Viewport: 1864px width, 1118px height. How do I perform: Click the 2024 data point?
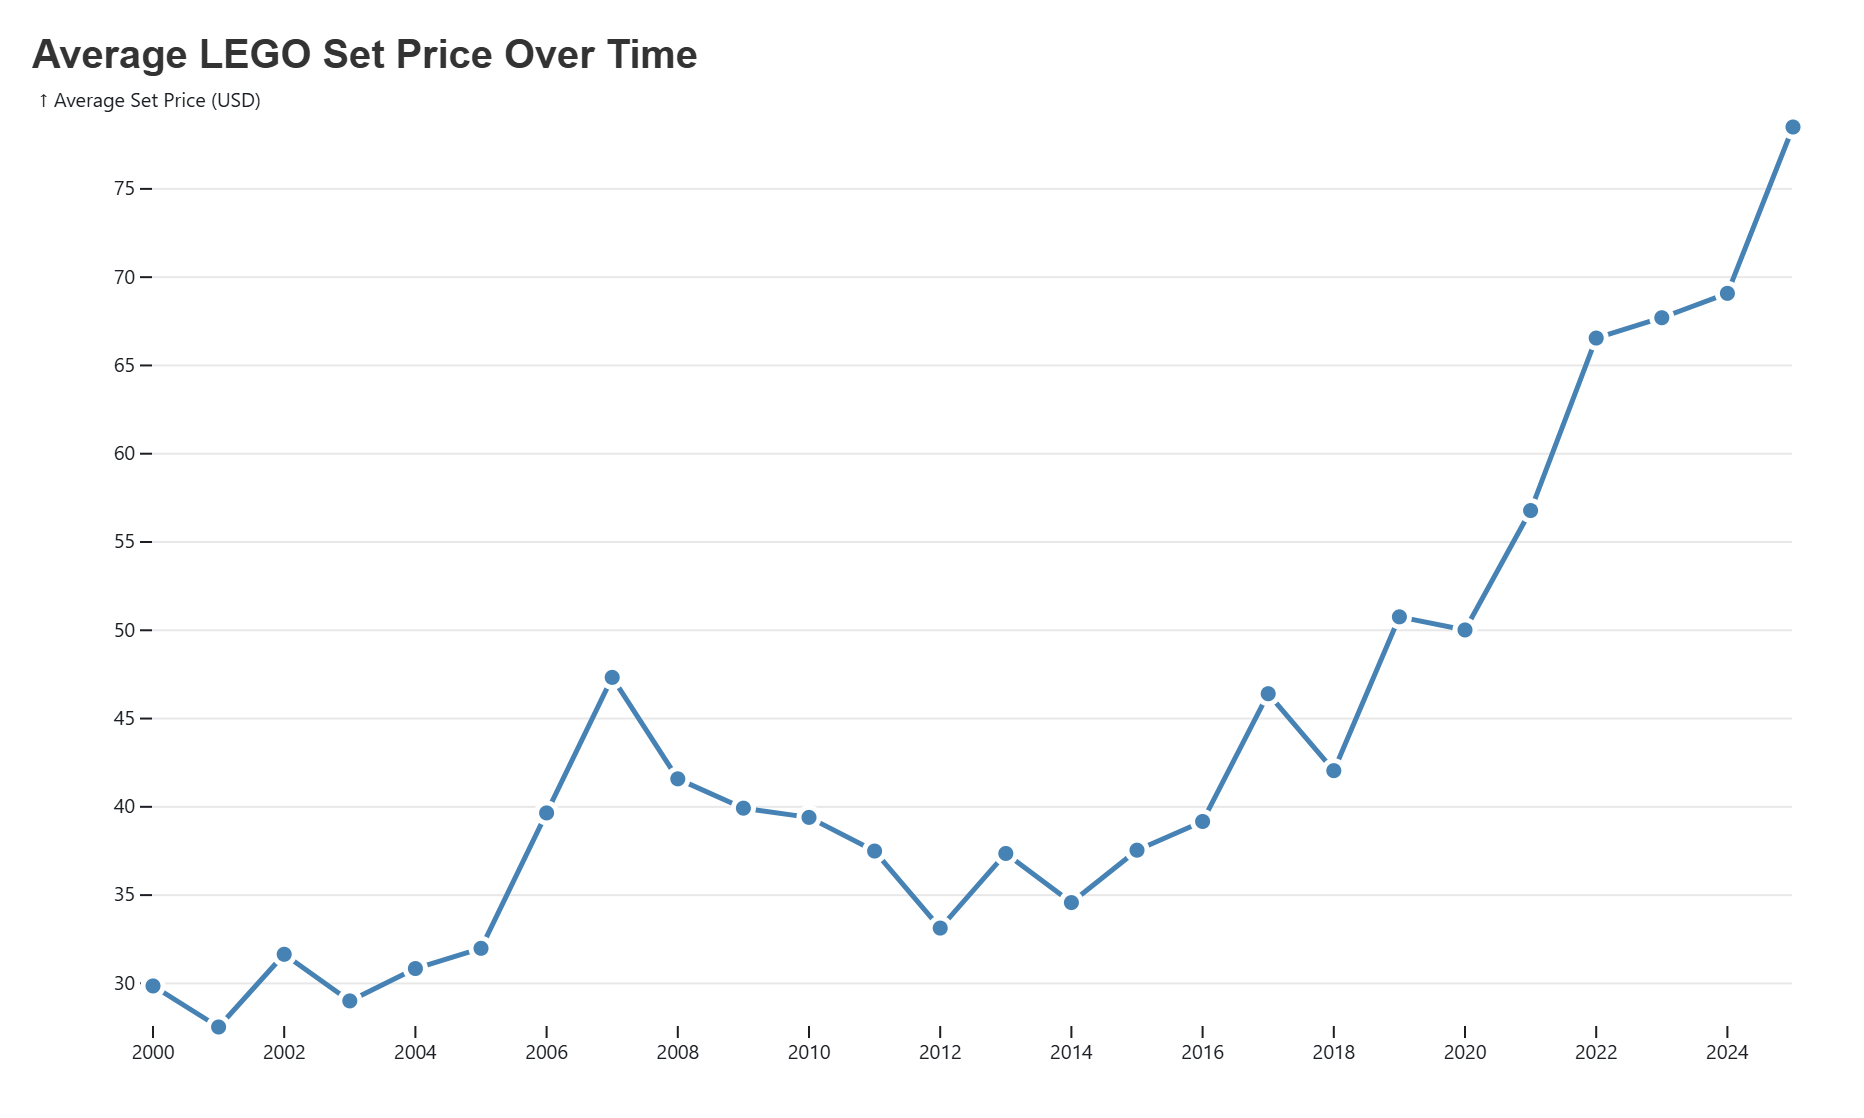[x=1727, y=293]
